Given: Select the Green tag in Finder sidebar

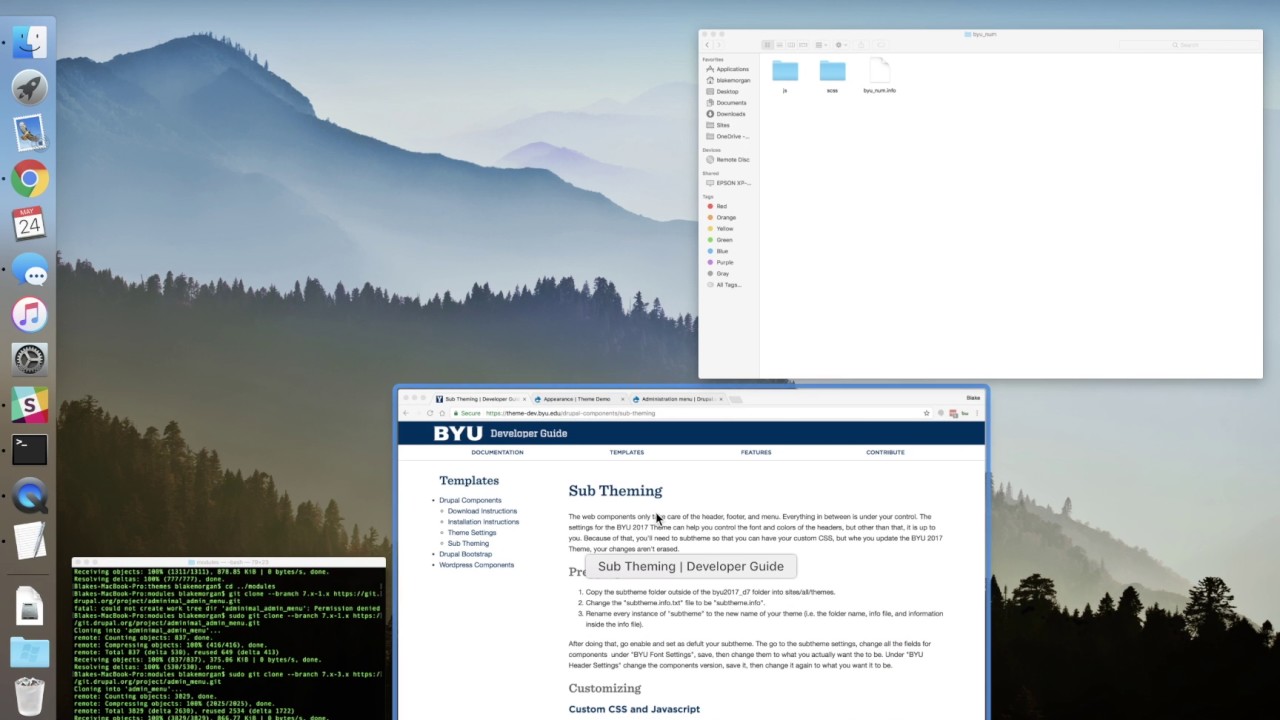Looking at the screenshot, I should [x=724, y=240].
